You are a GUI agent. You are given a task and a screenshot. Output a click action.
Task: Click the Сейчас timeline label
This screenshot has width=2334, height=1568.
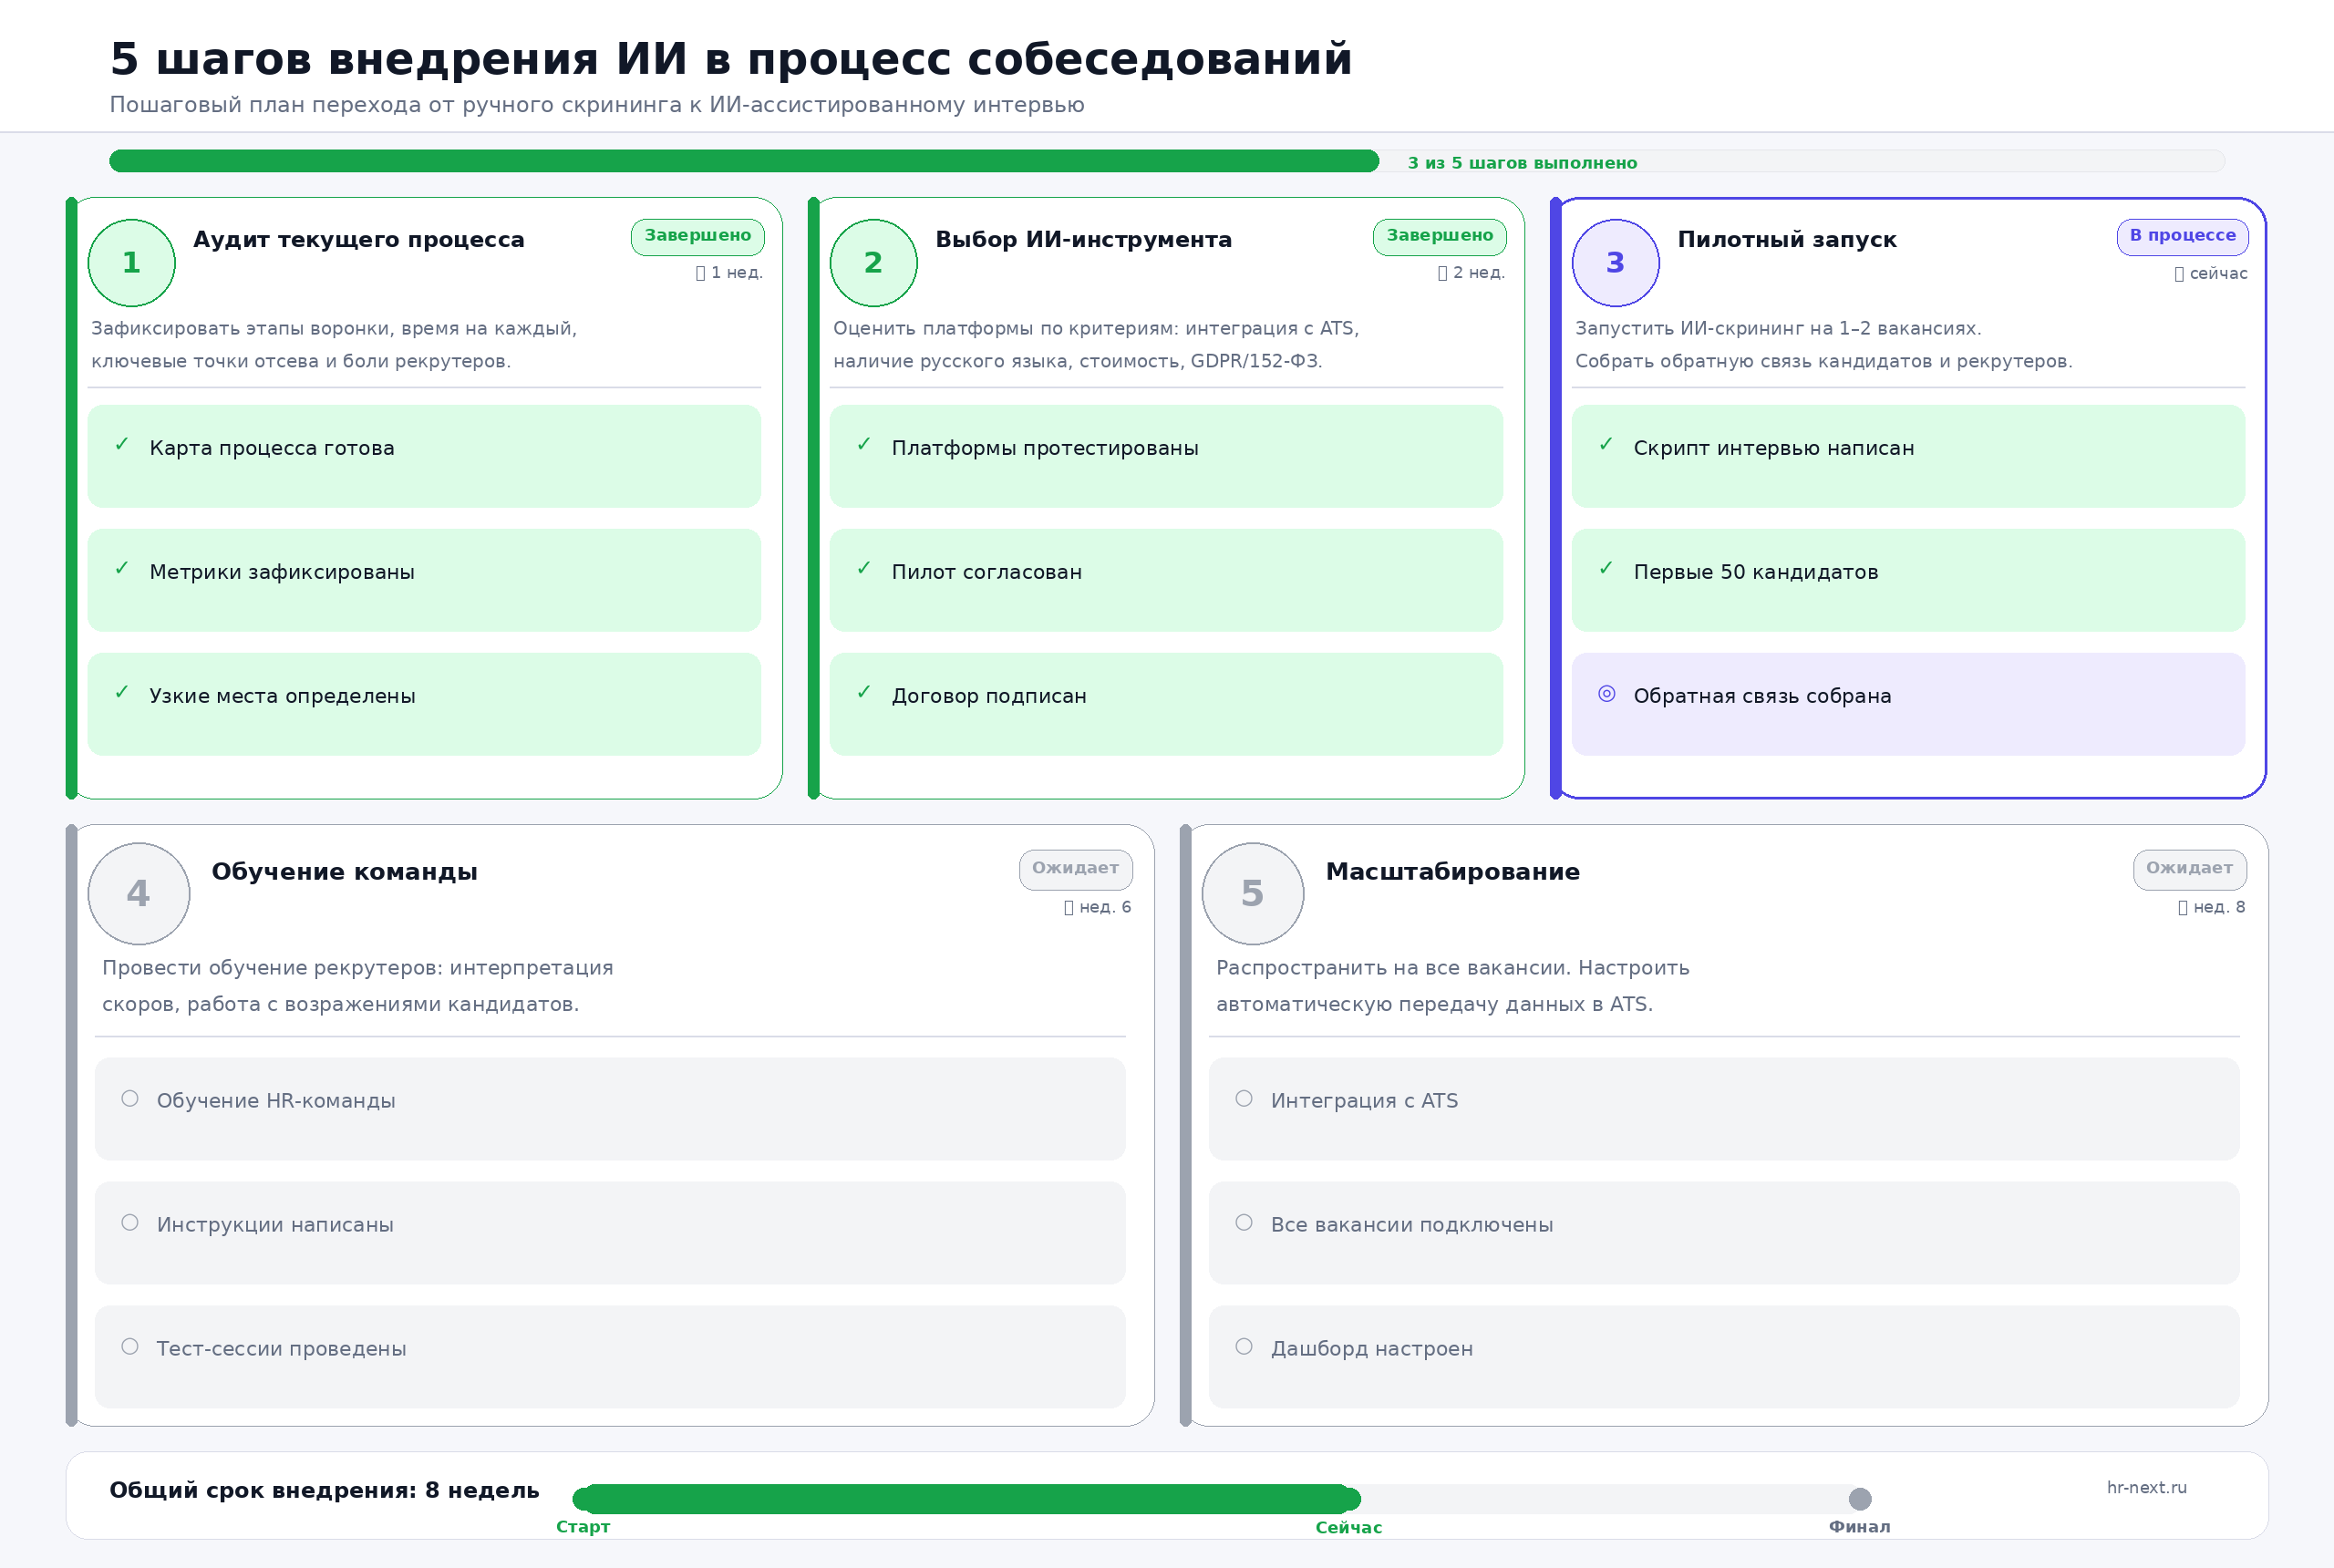(1349, 1528)
